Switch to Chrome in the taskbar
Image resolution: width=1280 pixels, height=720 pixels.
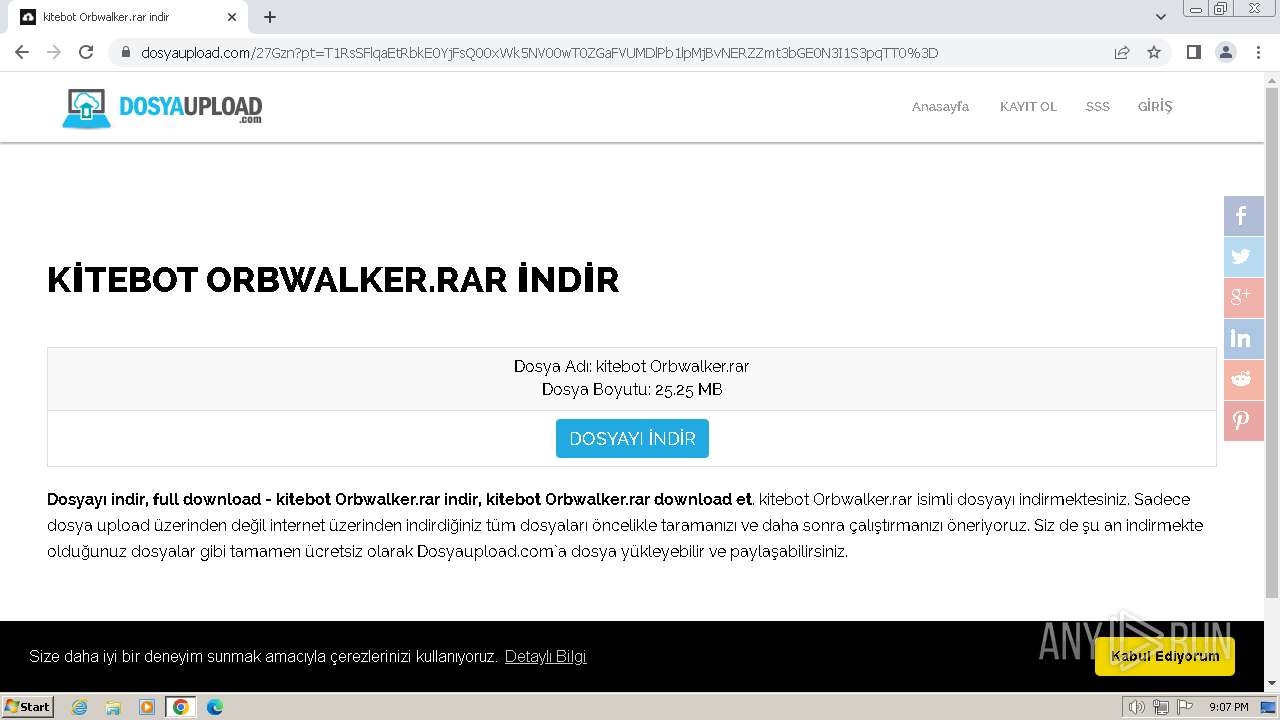181,707
